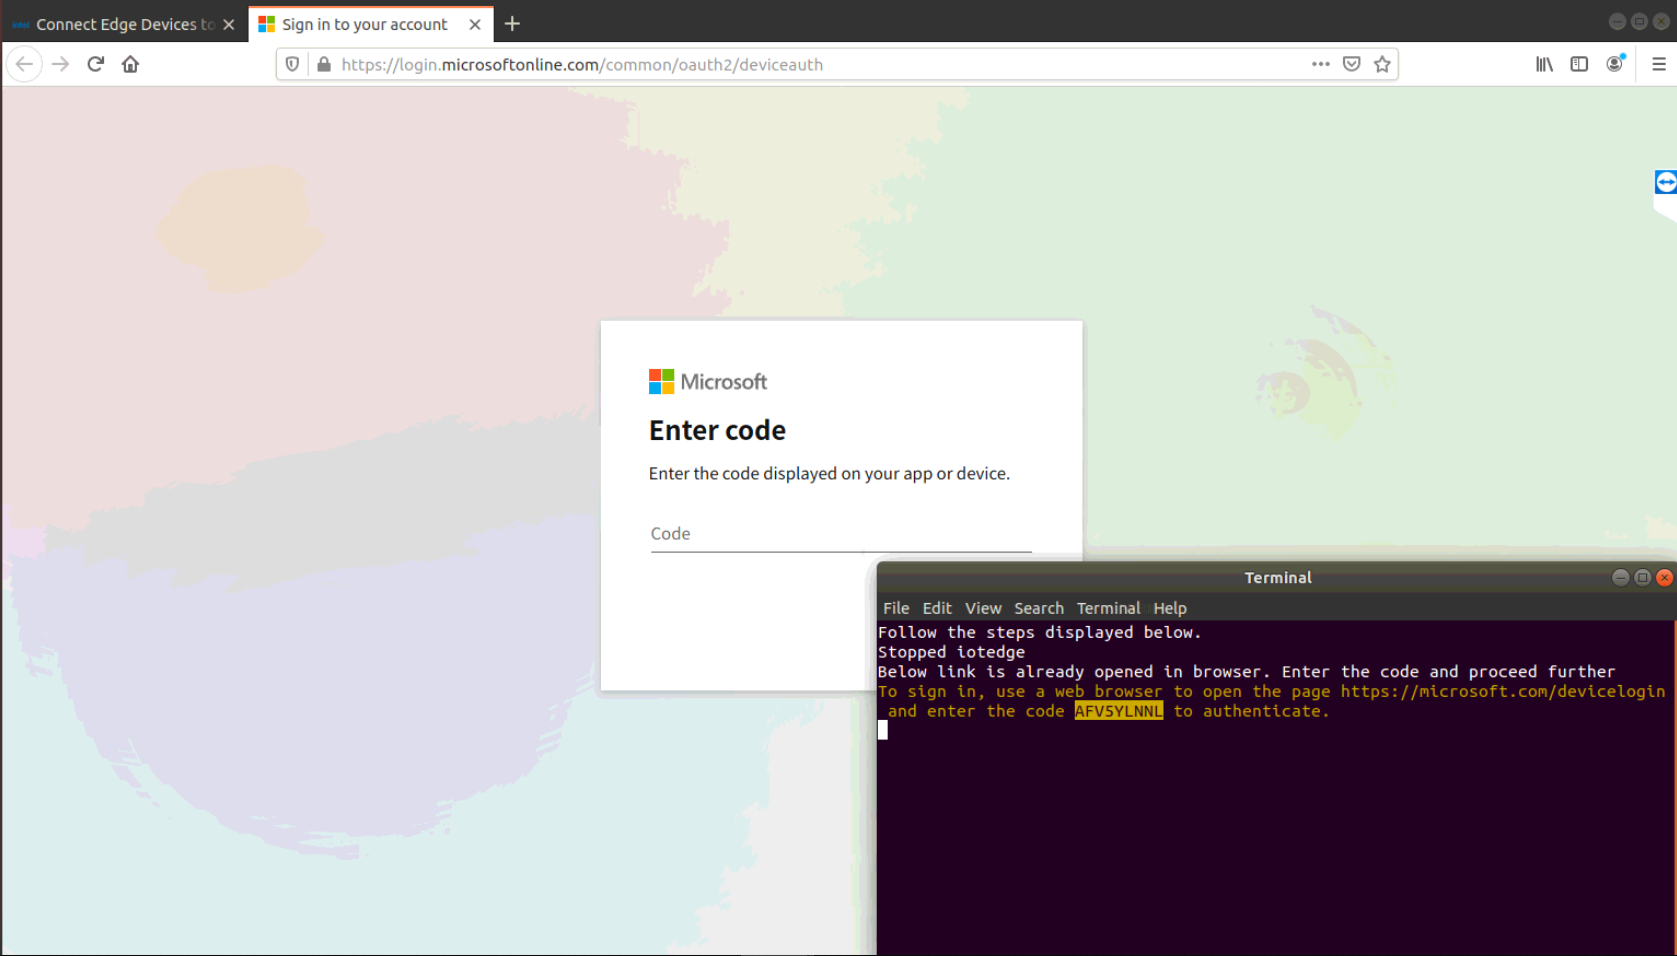Open the Terminal menu in menubar
The width and height of the screenshot is (1677, 956).
1108,608
